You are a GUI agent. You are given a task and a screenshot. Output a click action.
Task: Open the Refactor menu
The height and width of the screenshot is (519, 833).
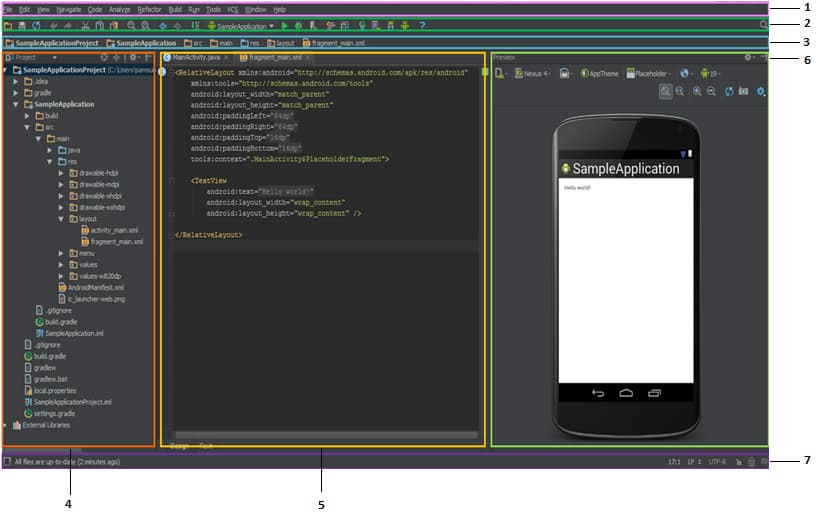[x=149, y=10]
